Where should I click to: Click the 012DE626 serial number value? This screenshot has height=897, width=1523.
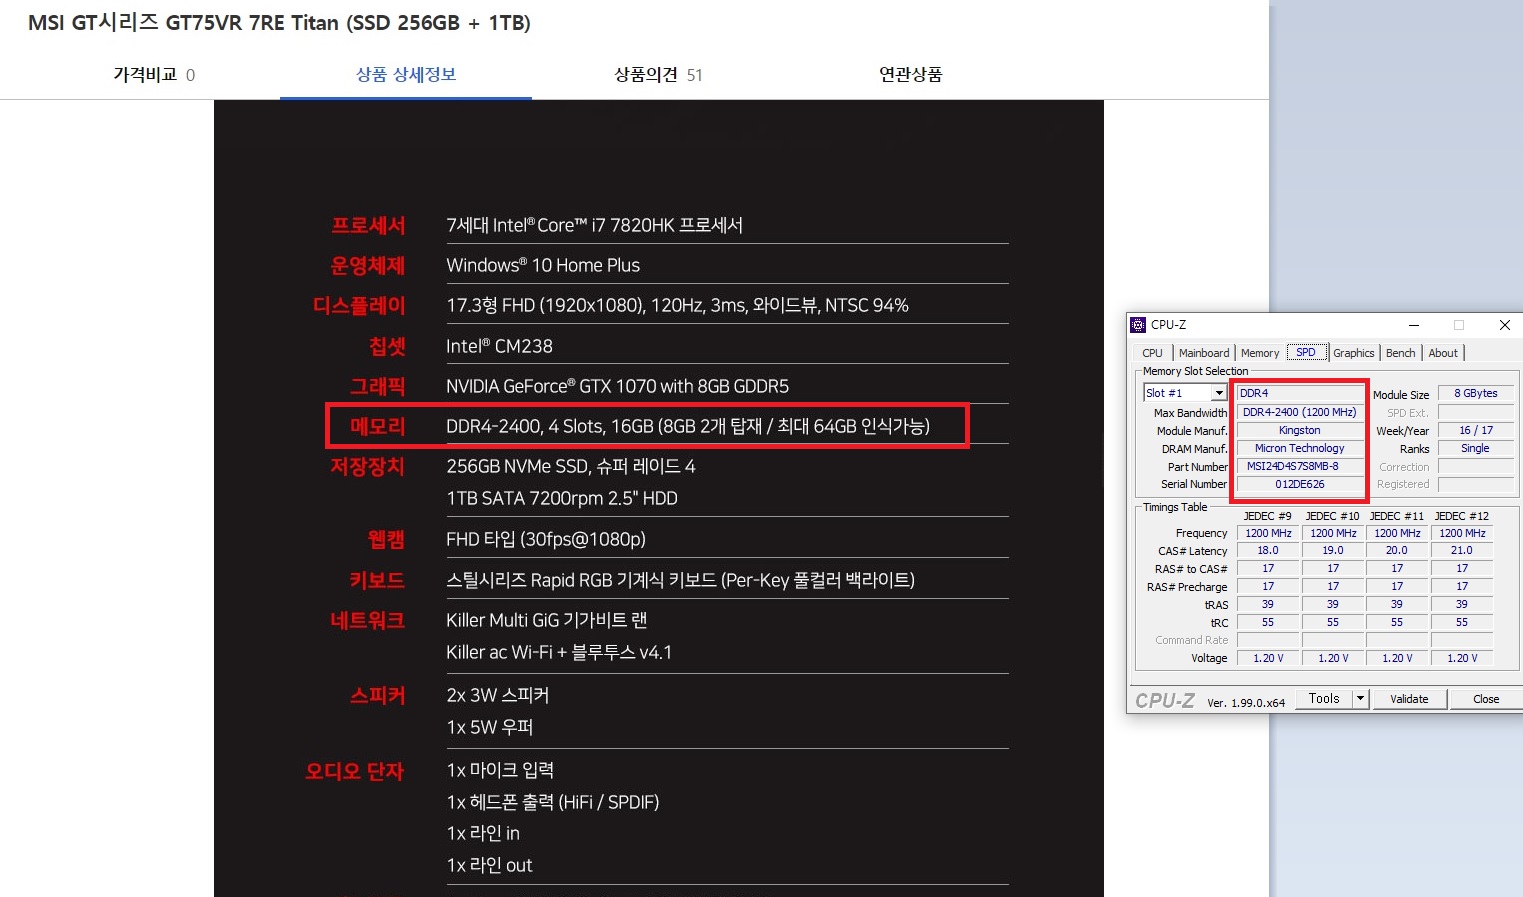coord(1300,484)
